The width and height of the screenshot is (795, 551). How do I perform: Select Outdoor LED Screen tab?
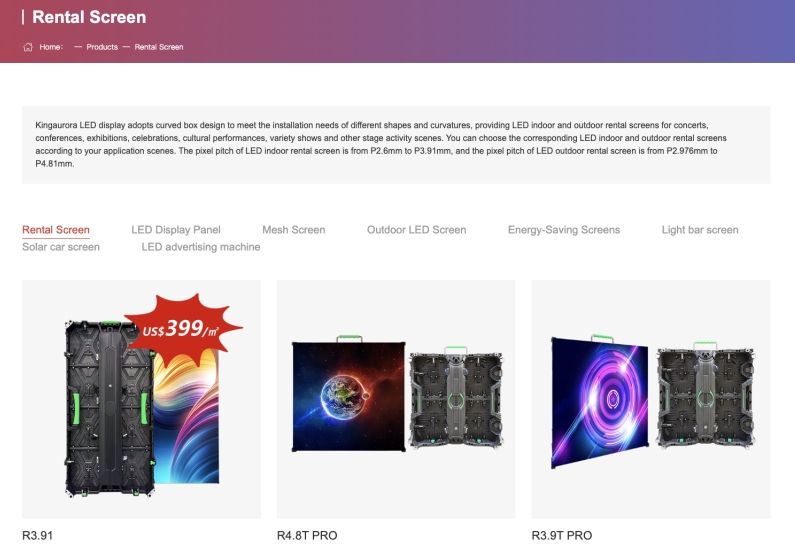416,230
